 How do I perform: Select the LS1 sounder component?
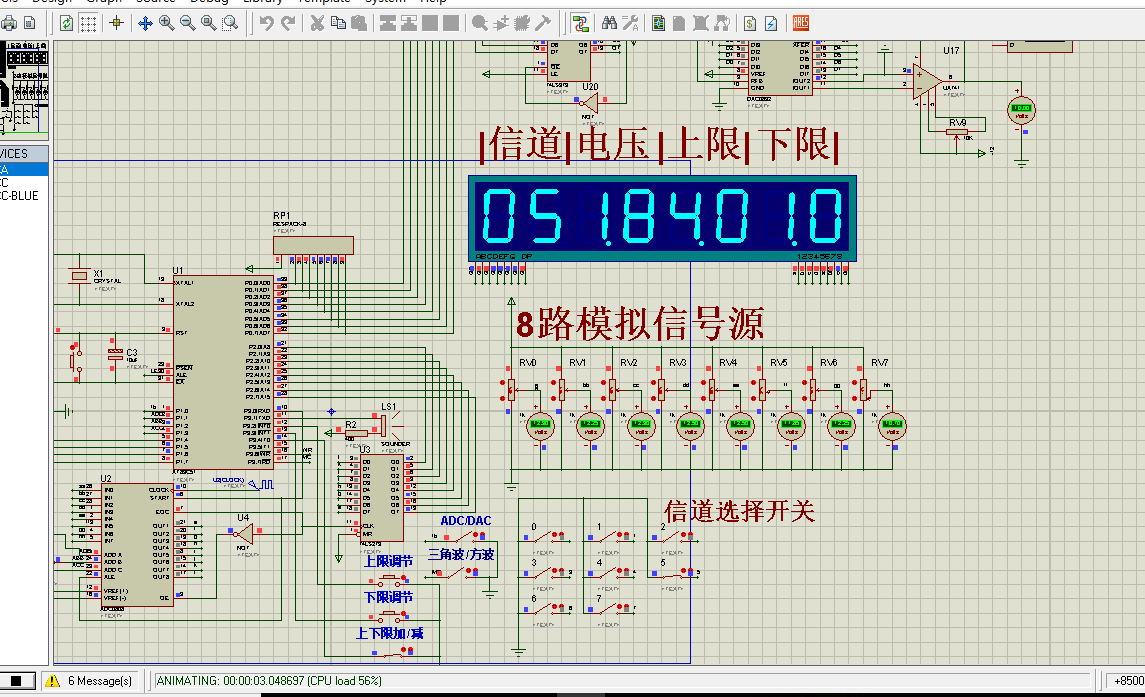pyautogui.click(x=382, y=424)
